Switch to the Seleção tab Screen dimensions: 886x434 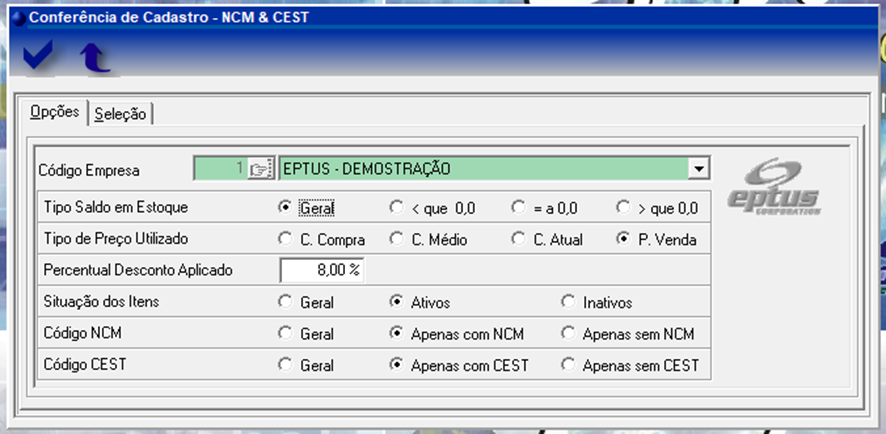120,114
